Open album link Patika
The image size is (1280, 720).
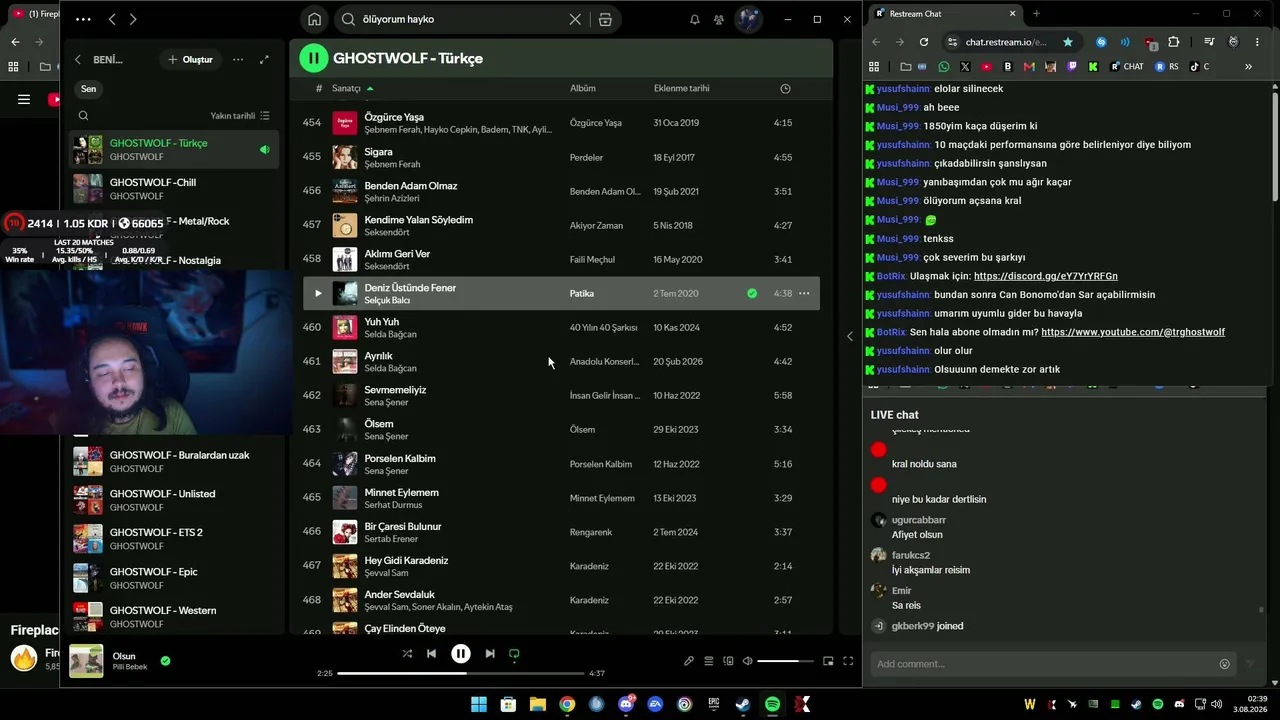point(582,293)
